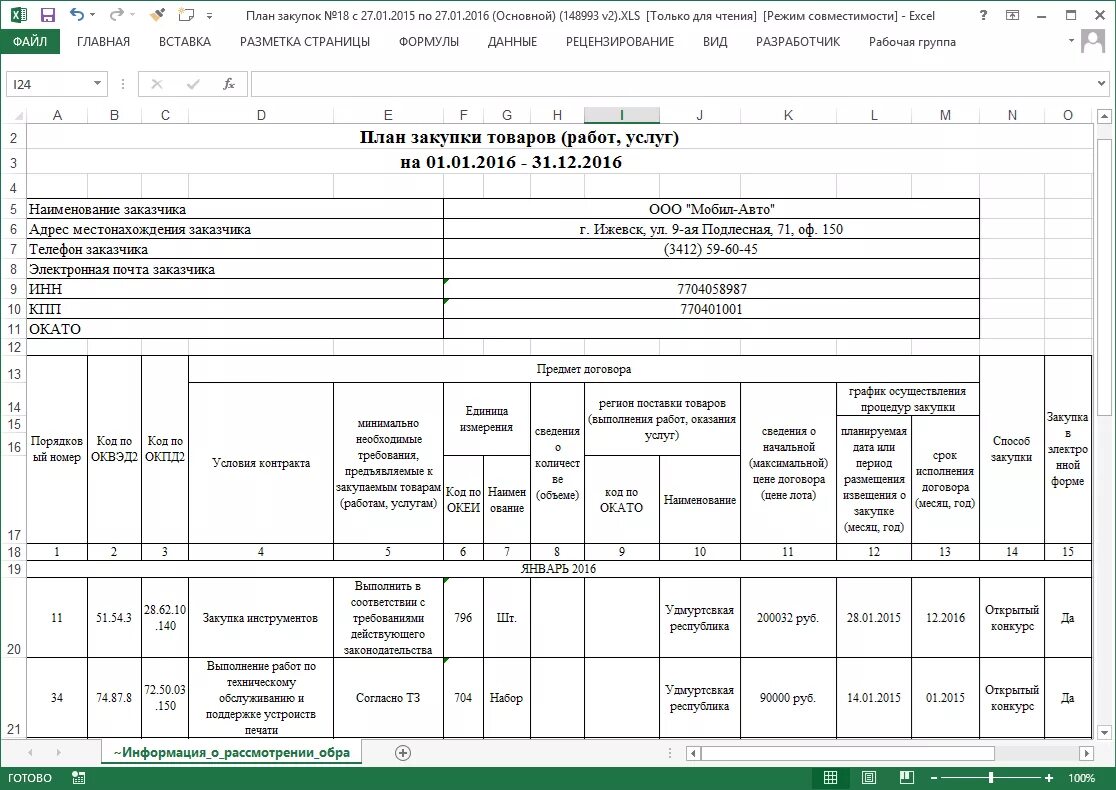Switch to Normal view icon

[x=830, y=778]
